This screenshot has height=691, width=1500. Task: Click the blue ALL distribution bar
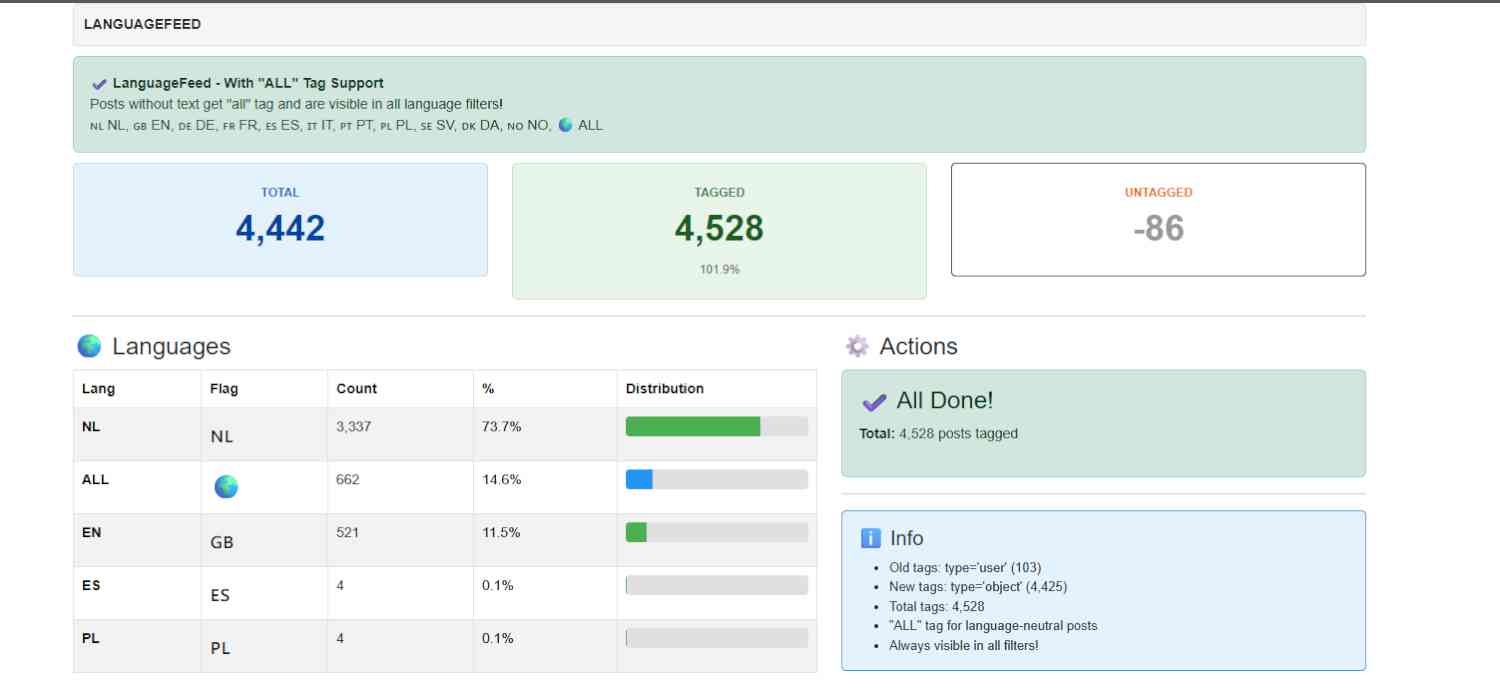pyautogui.click(x=640, y=480)
